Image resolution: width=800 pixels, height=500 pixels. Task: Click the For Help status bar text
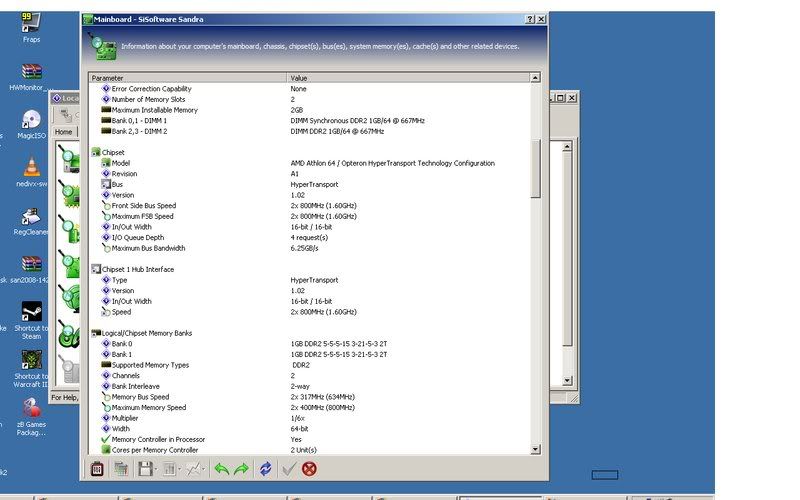64,397
